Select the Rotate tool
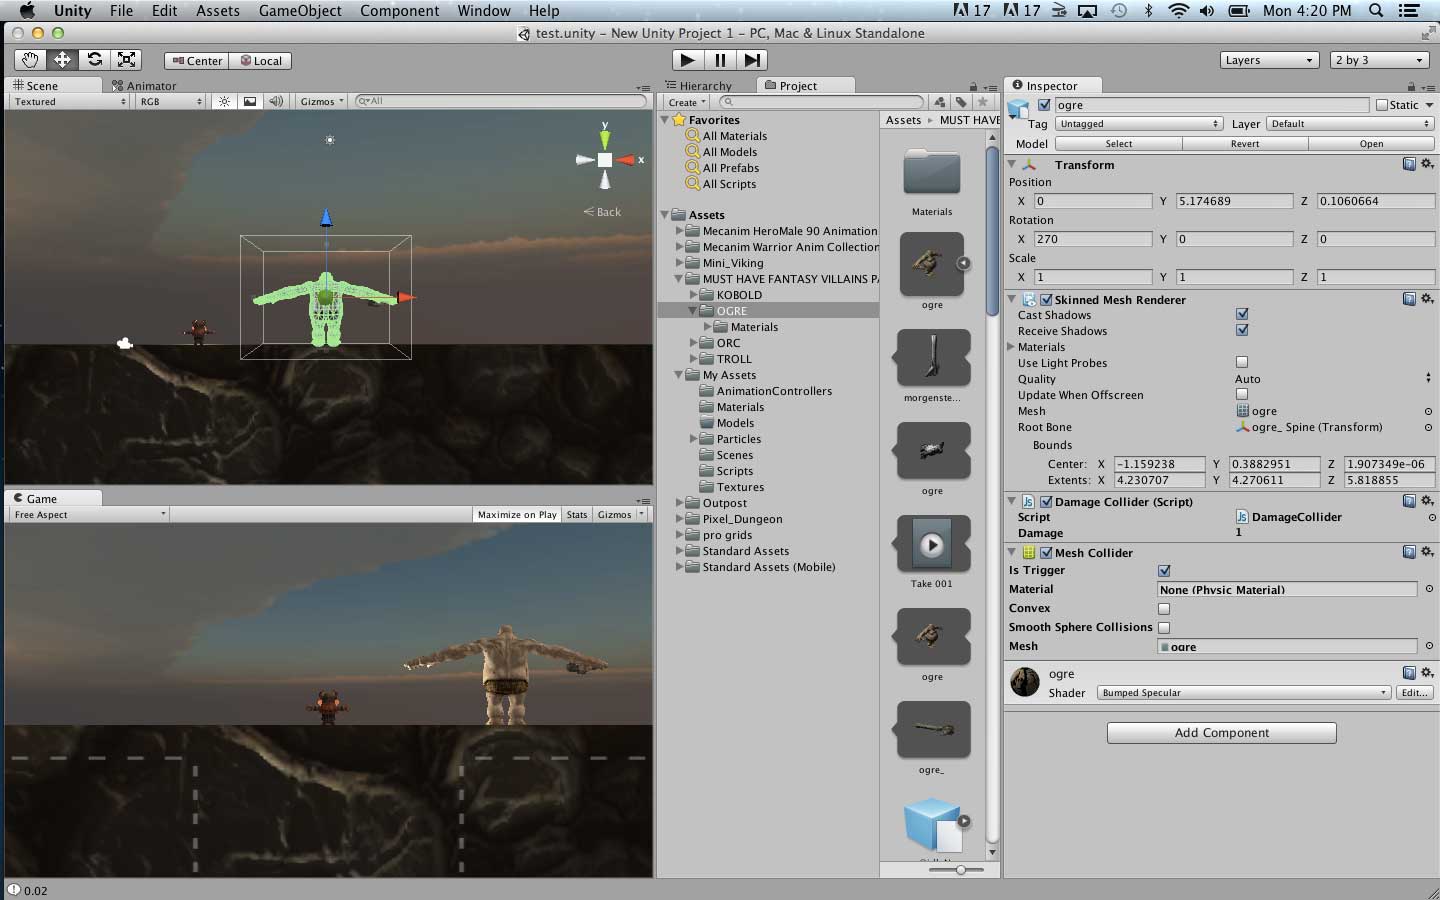Image resolution: width=1440 pixels, height=900 pixels. [94, 60]
